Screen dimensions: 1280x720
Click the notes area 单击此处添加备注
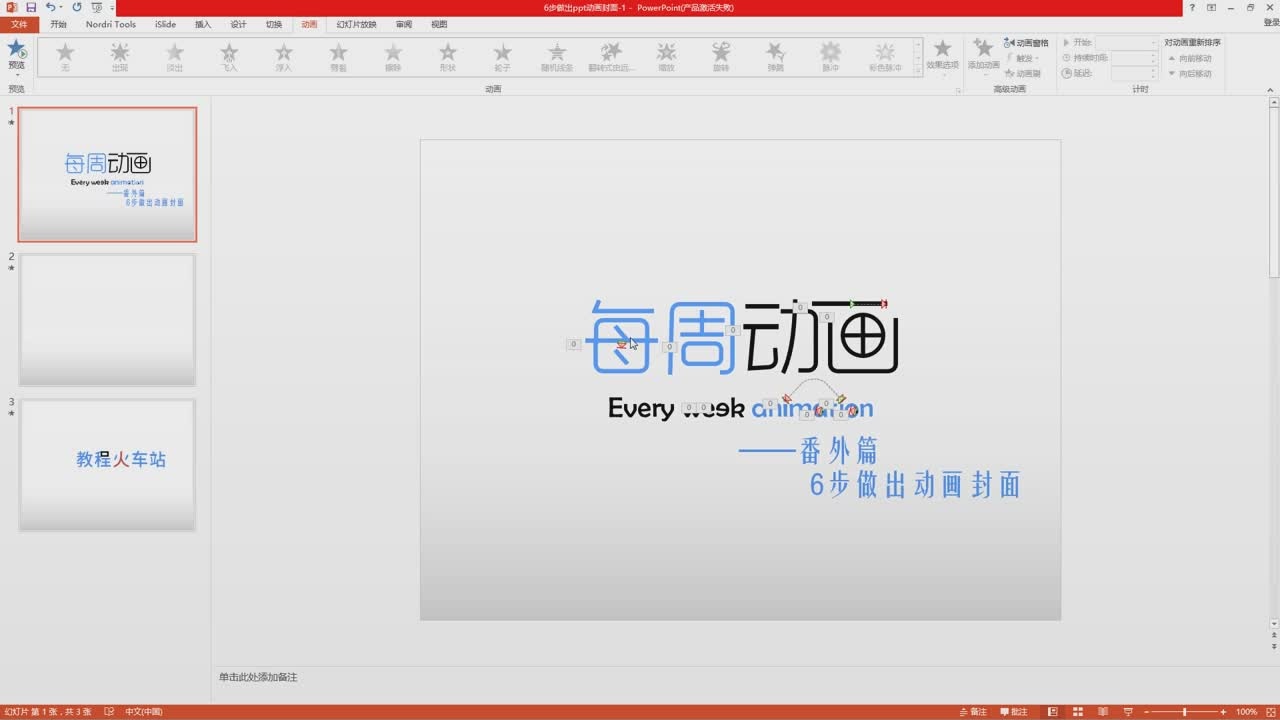click(258, 677)
